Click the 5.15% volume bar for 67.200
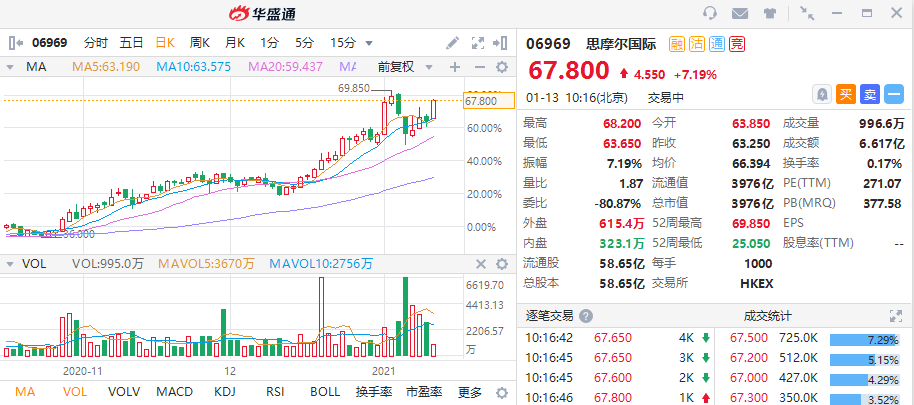 [x=866, y=360]
